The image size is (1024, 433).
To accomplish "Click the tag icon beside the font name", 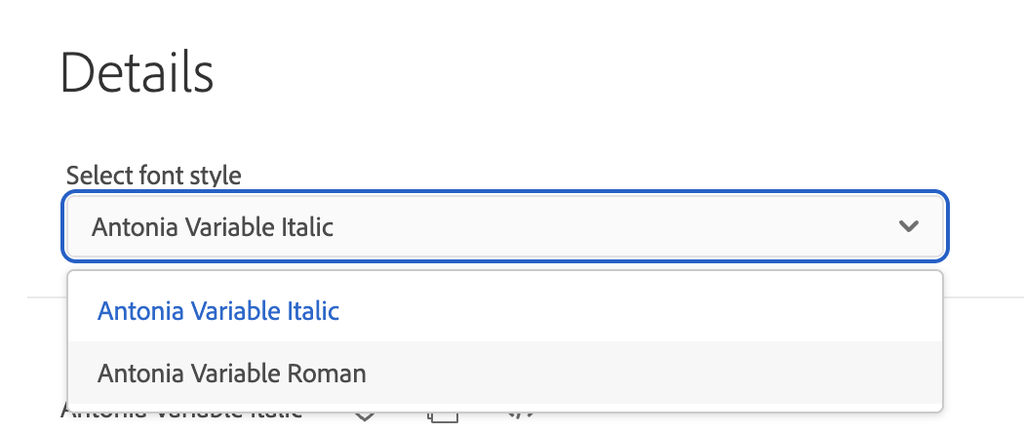I will pyautogui.click(x=365, y=415).
